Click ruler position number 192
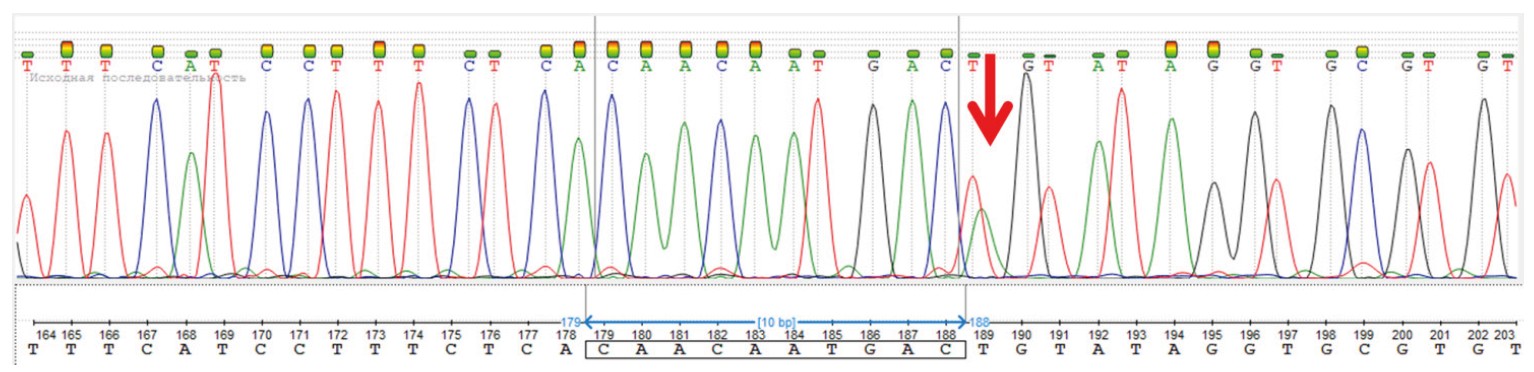Viewport: 1534px width, 372px height. click(1098, 335)
